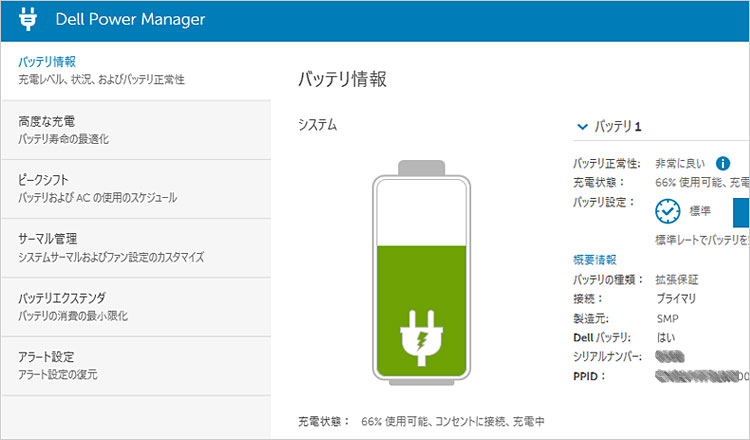
Task: Switch to the ピークシフト tab
Action: click(136, 189)
